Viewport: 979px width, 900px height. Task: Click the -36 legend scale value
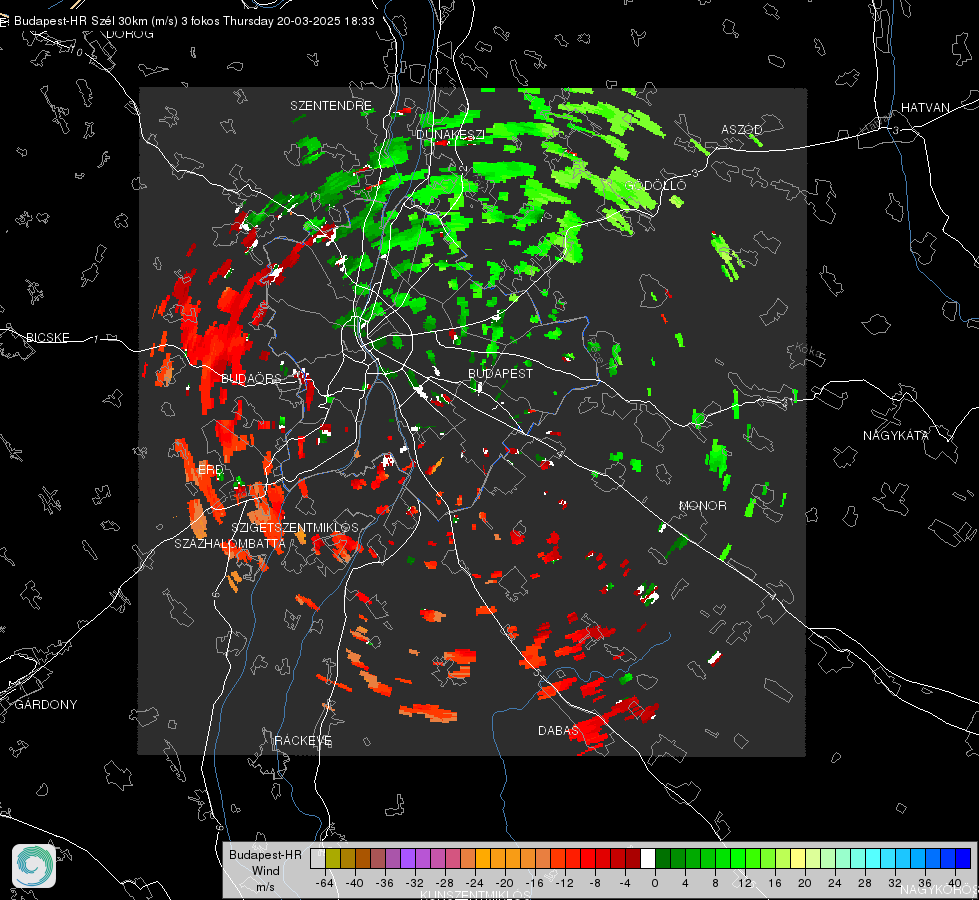[x=385, y=883]
